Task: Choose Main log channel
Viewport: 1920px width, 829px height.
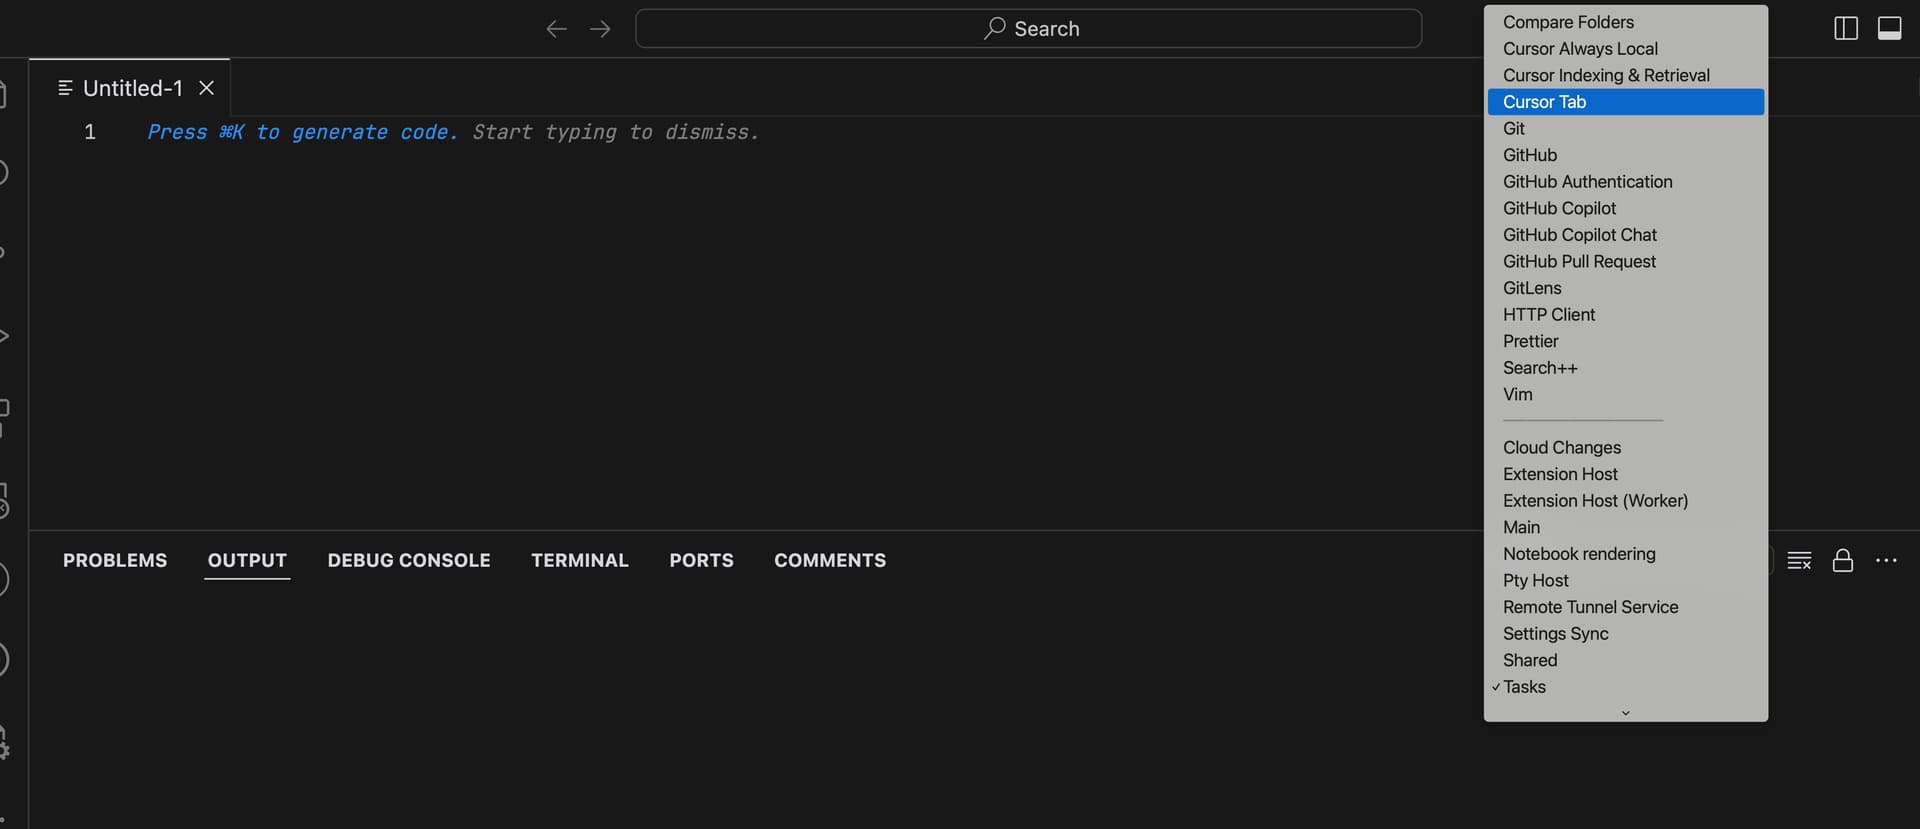Action: (1626, 528)
